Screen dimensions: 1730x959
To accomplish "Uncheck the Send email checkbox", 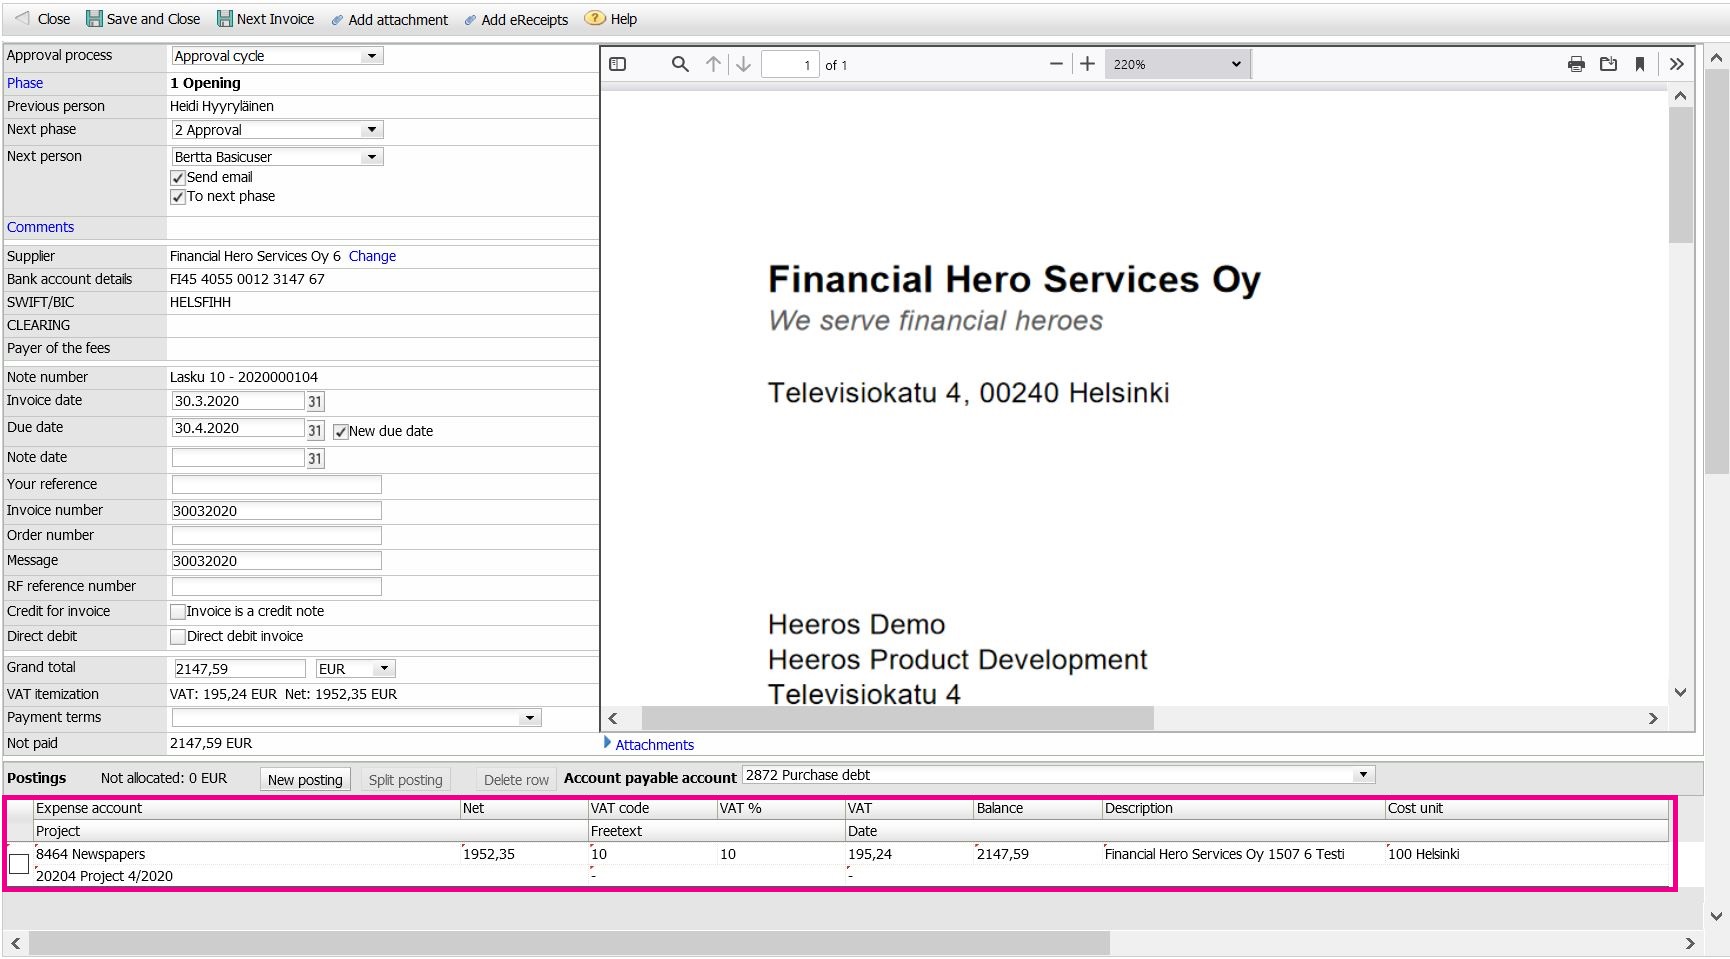I will pos(178,178).
